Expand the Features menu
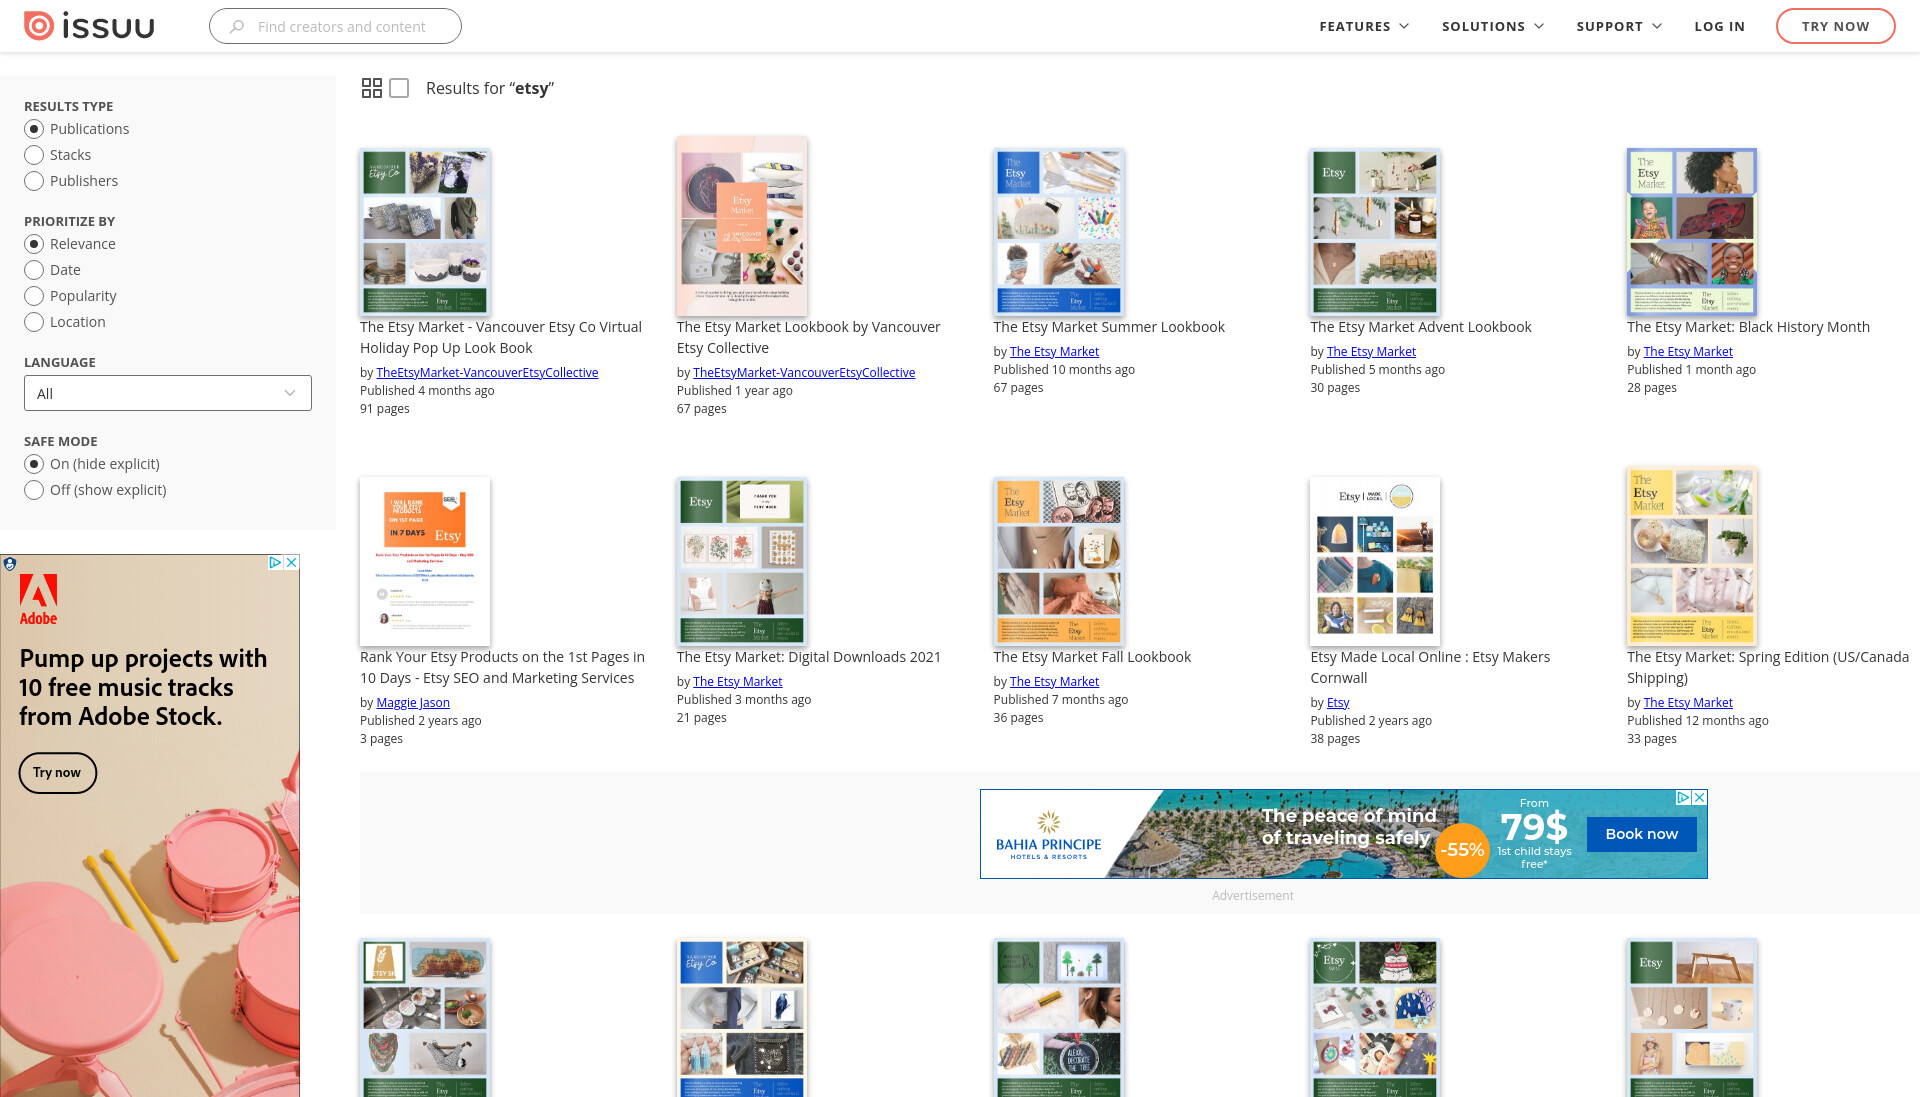The image size is (1920, 1097). click(x=1364, y=26)
